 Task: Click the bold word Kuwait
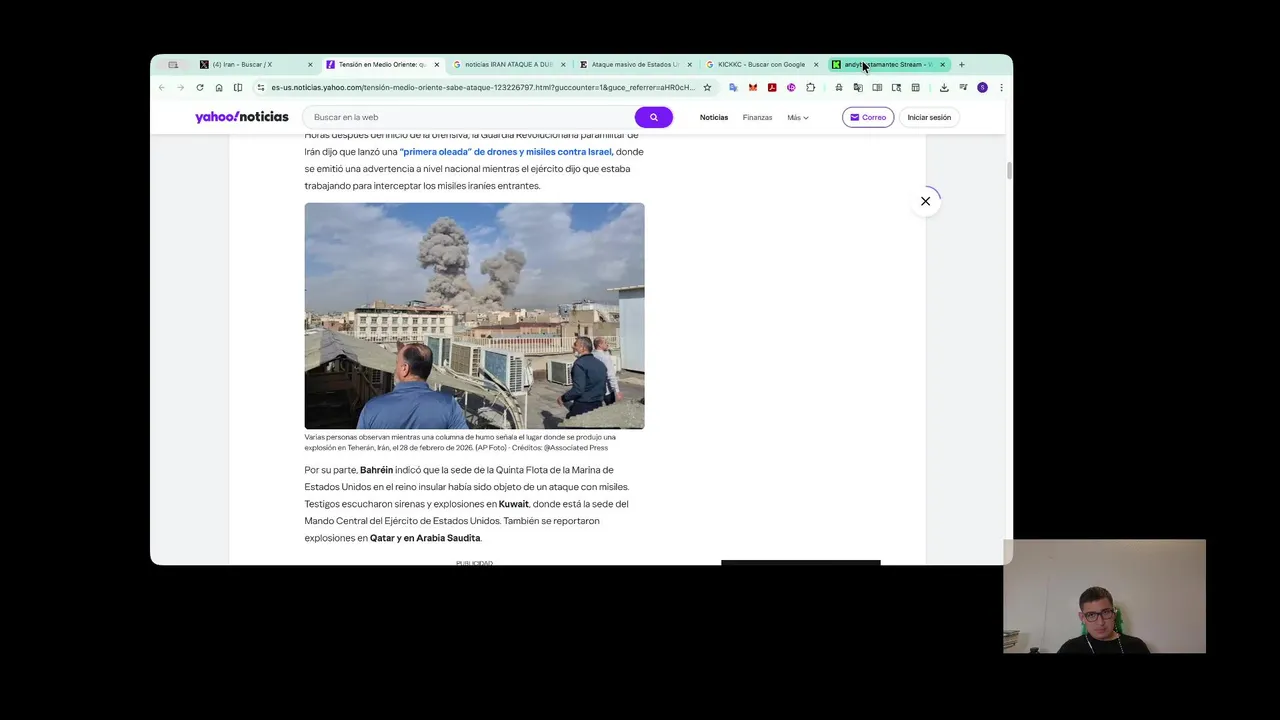click(x=514, y=504)
